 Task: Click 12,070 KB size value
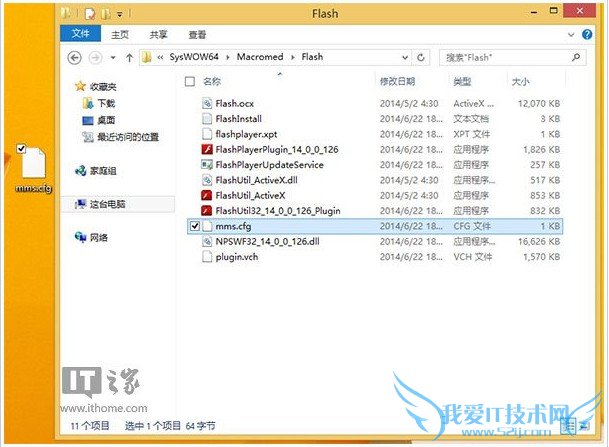[539, 103]
